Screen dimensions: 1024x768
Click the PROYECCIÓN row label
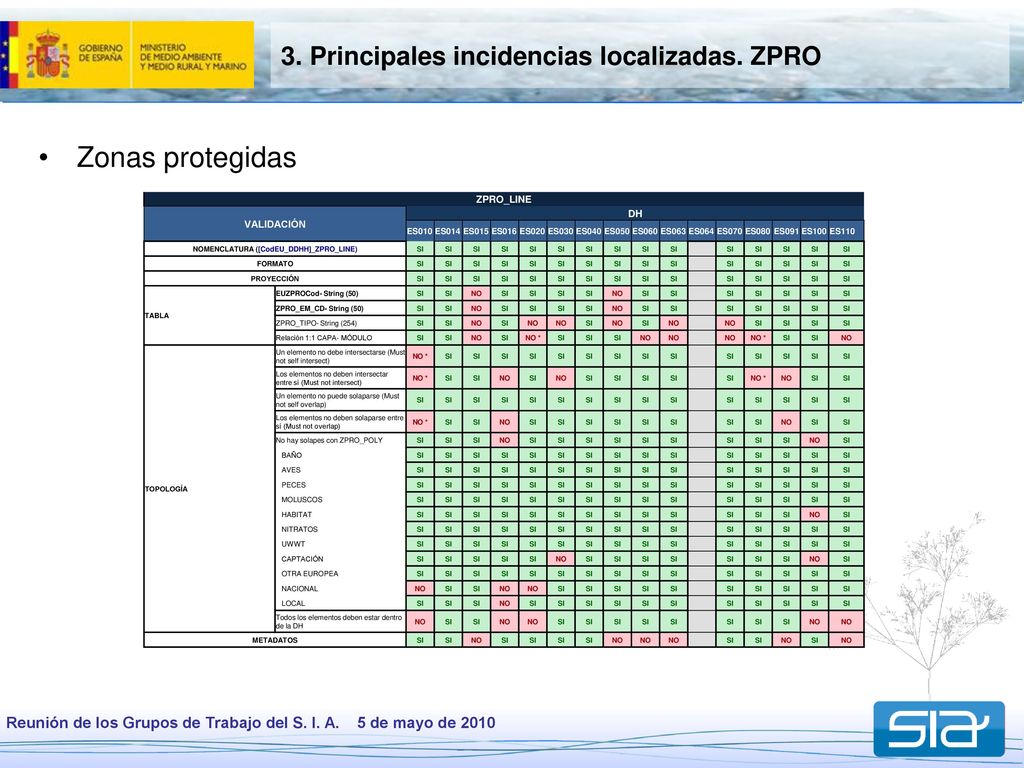pyautogui.click(x=275, y=279)
